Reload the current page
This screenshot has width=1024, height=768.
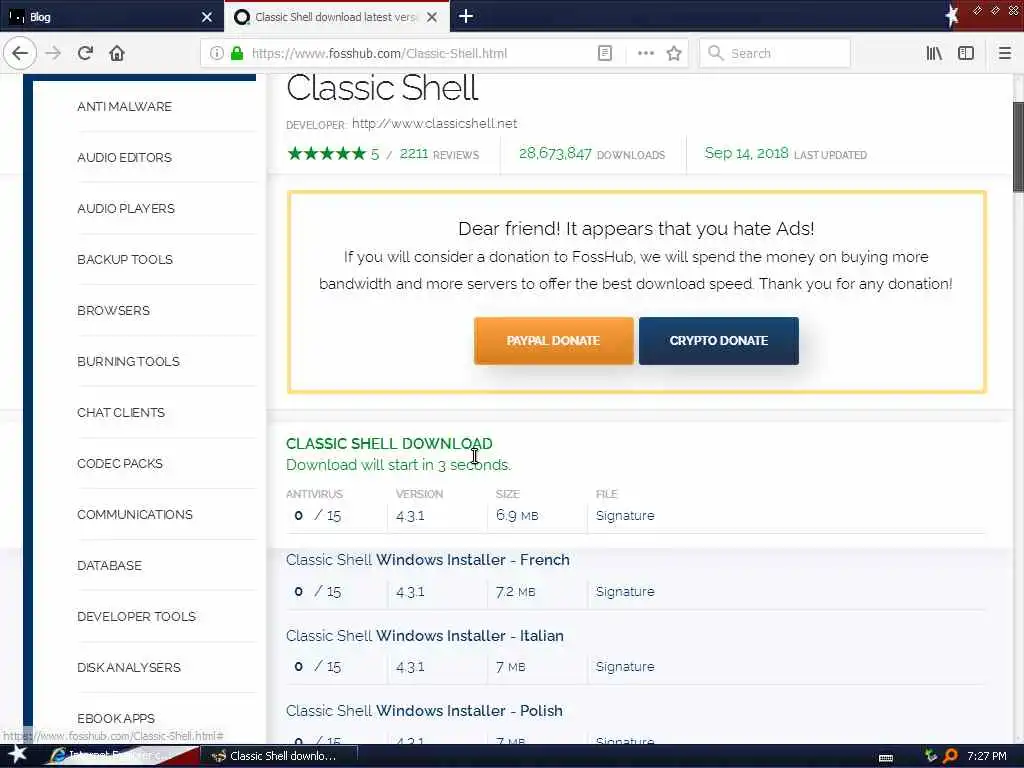(x=85, y=53)
